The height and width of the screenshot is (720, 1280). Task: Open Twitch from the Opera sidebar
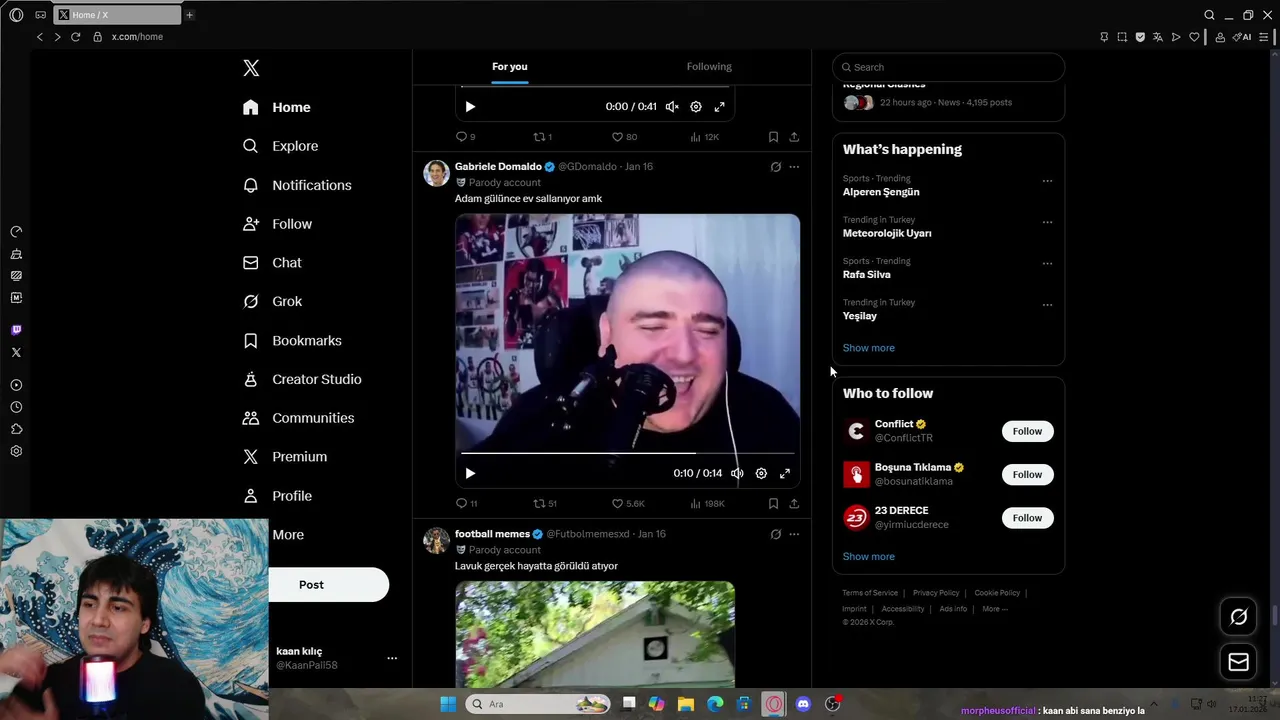(x=16, y=330)
